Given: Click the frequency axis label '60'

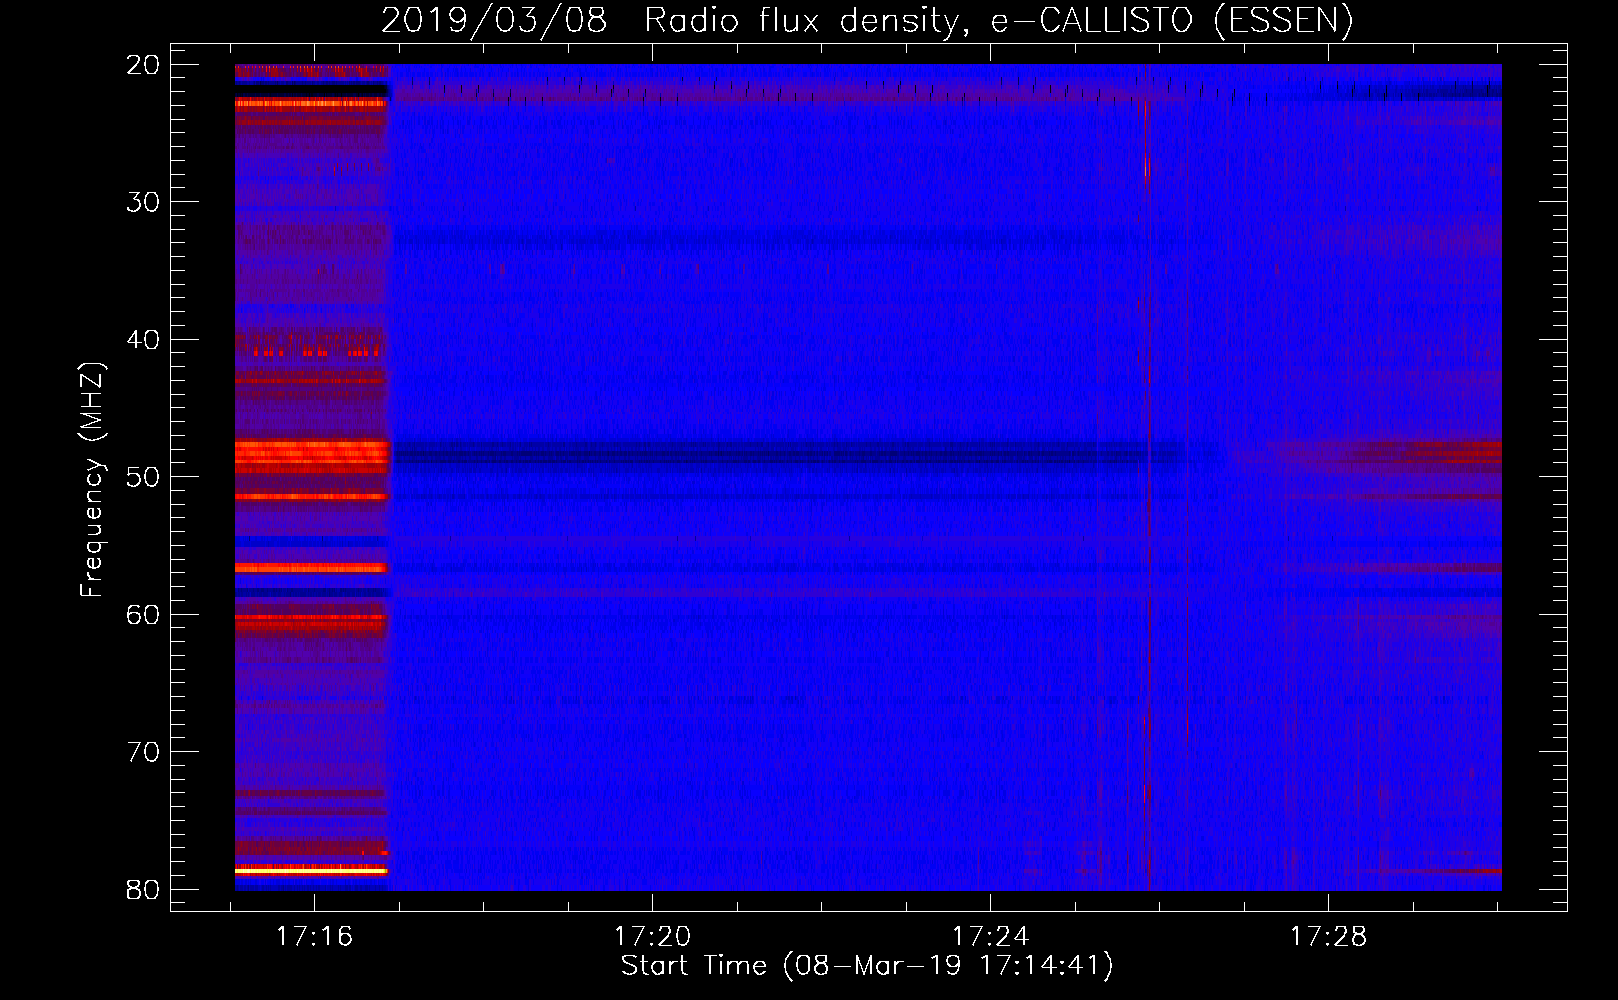Looking at the screenshot, I should [143, 615].
